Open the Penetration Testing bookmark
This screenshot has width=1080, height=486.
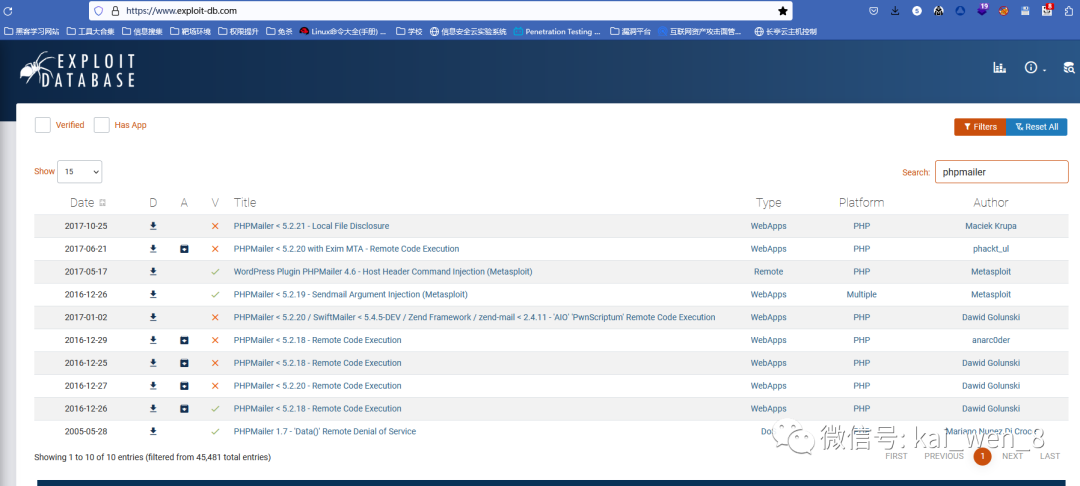pyautogui.click(x=557, y=32)
